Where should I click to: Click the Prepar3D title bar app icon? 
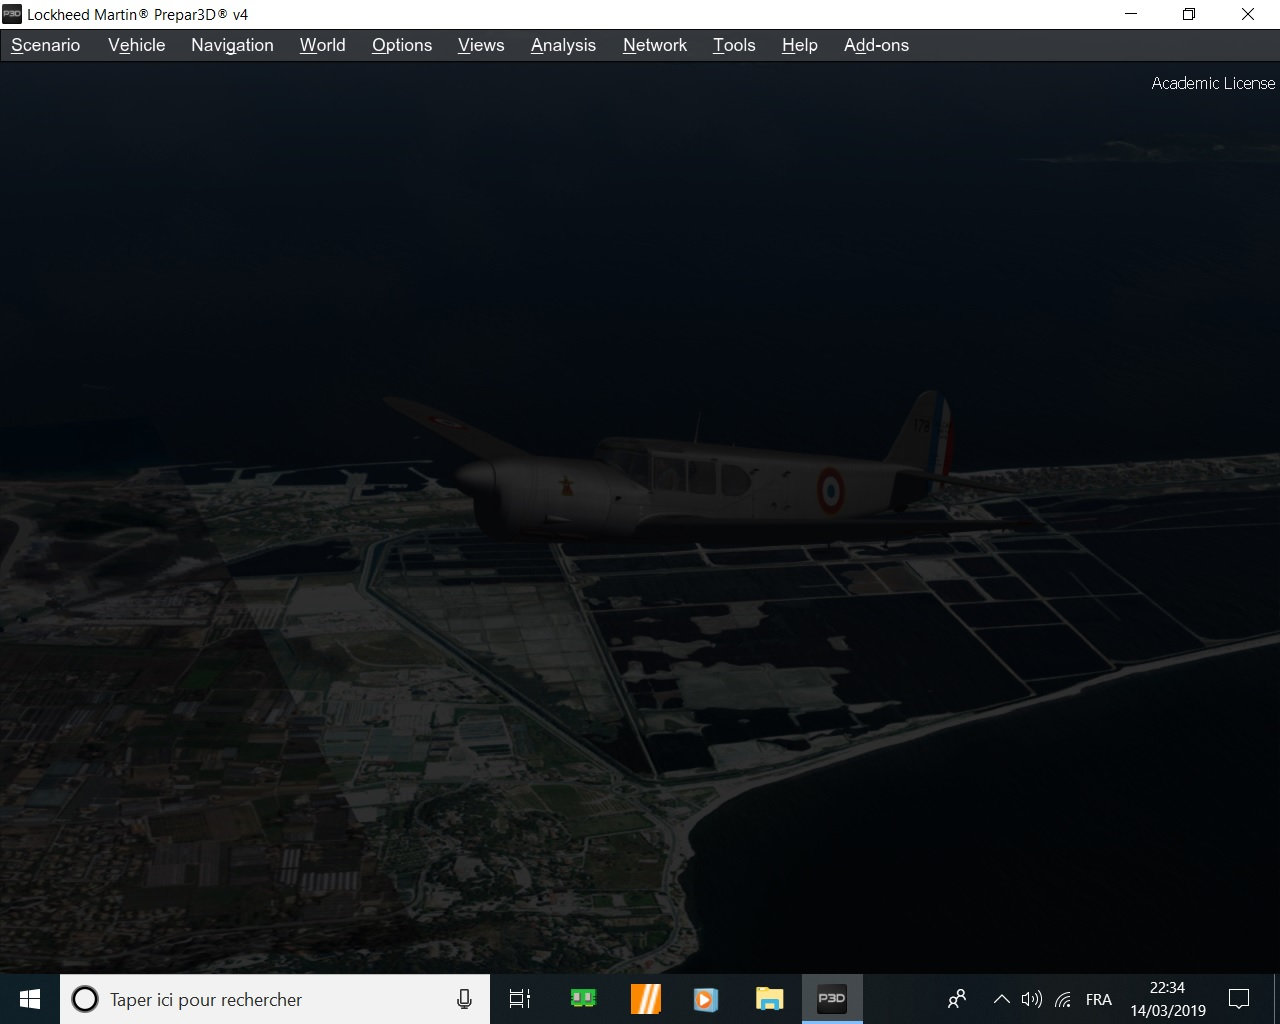coord(12,14)
